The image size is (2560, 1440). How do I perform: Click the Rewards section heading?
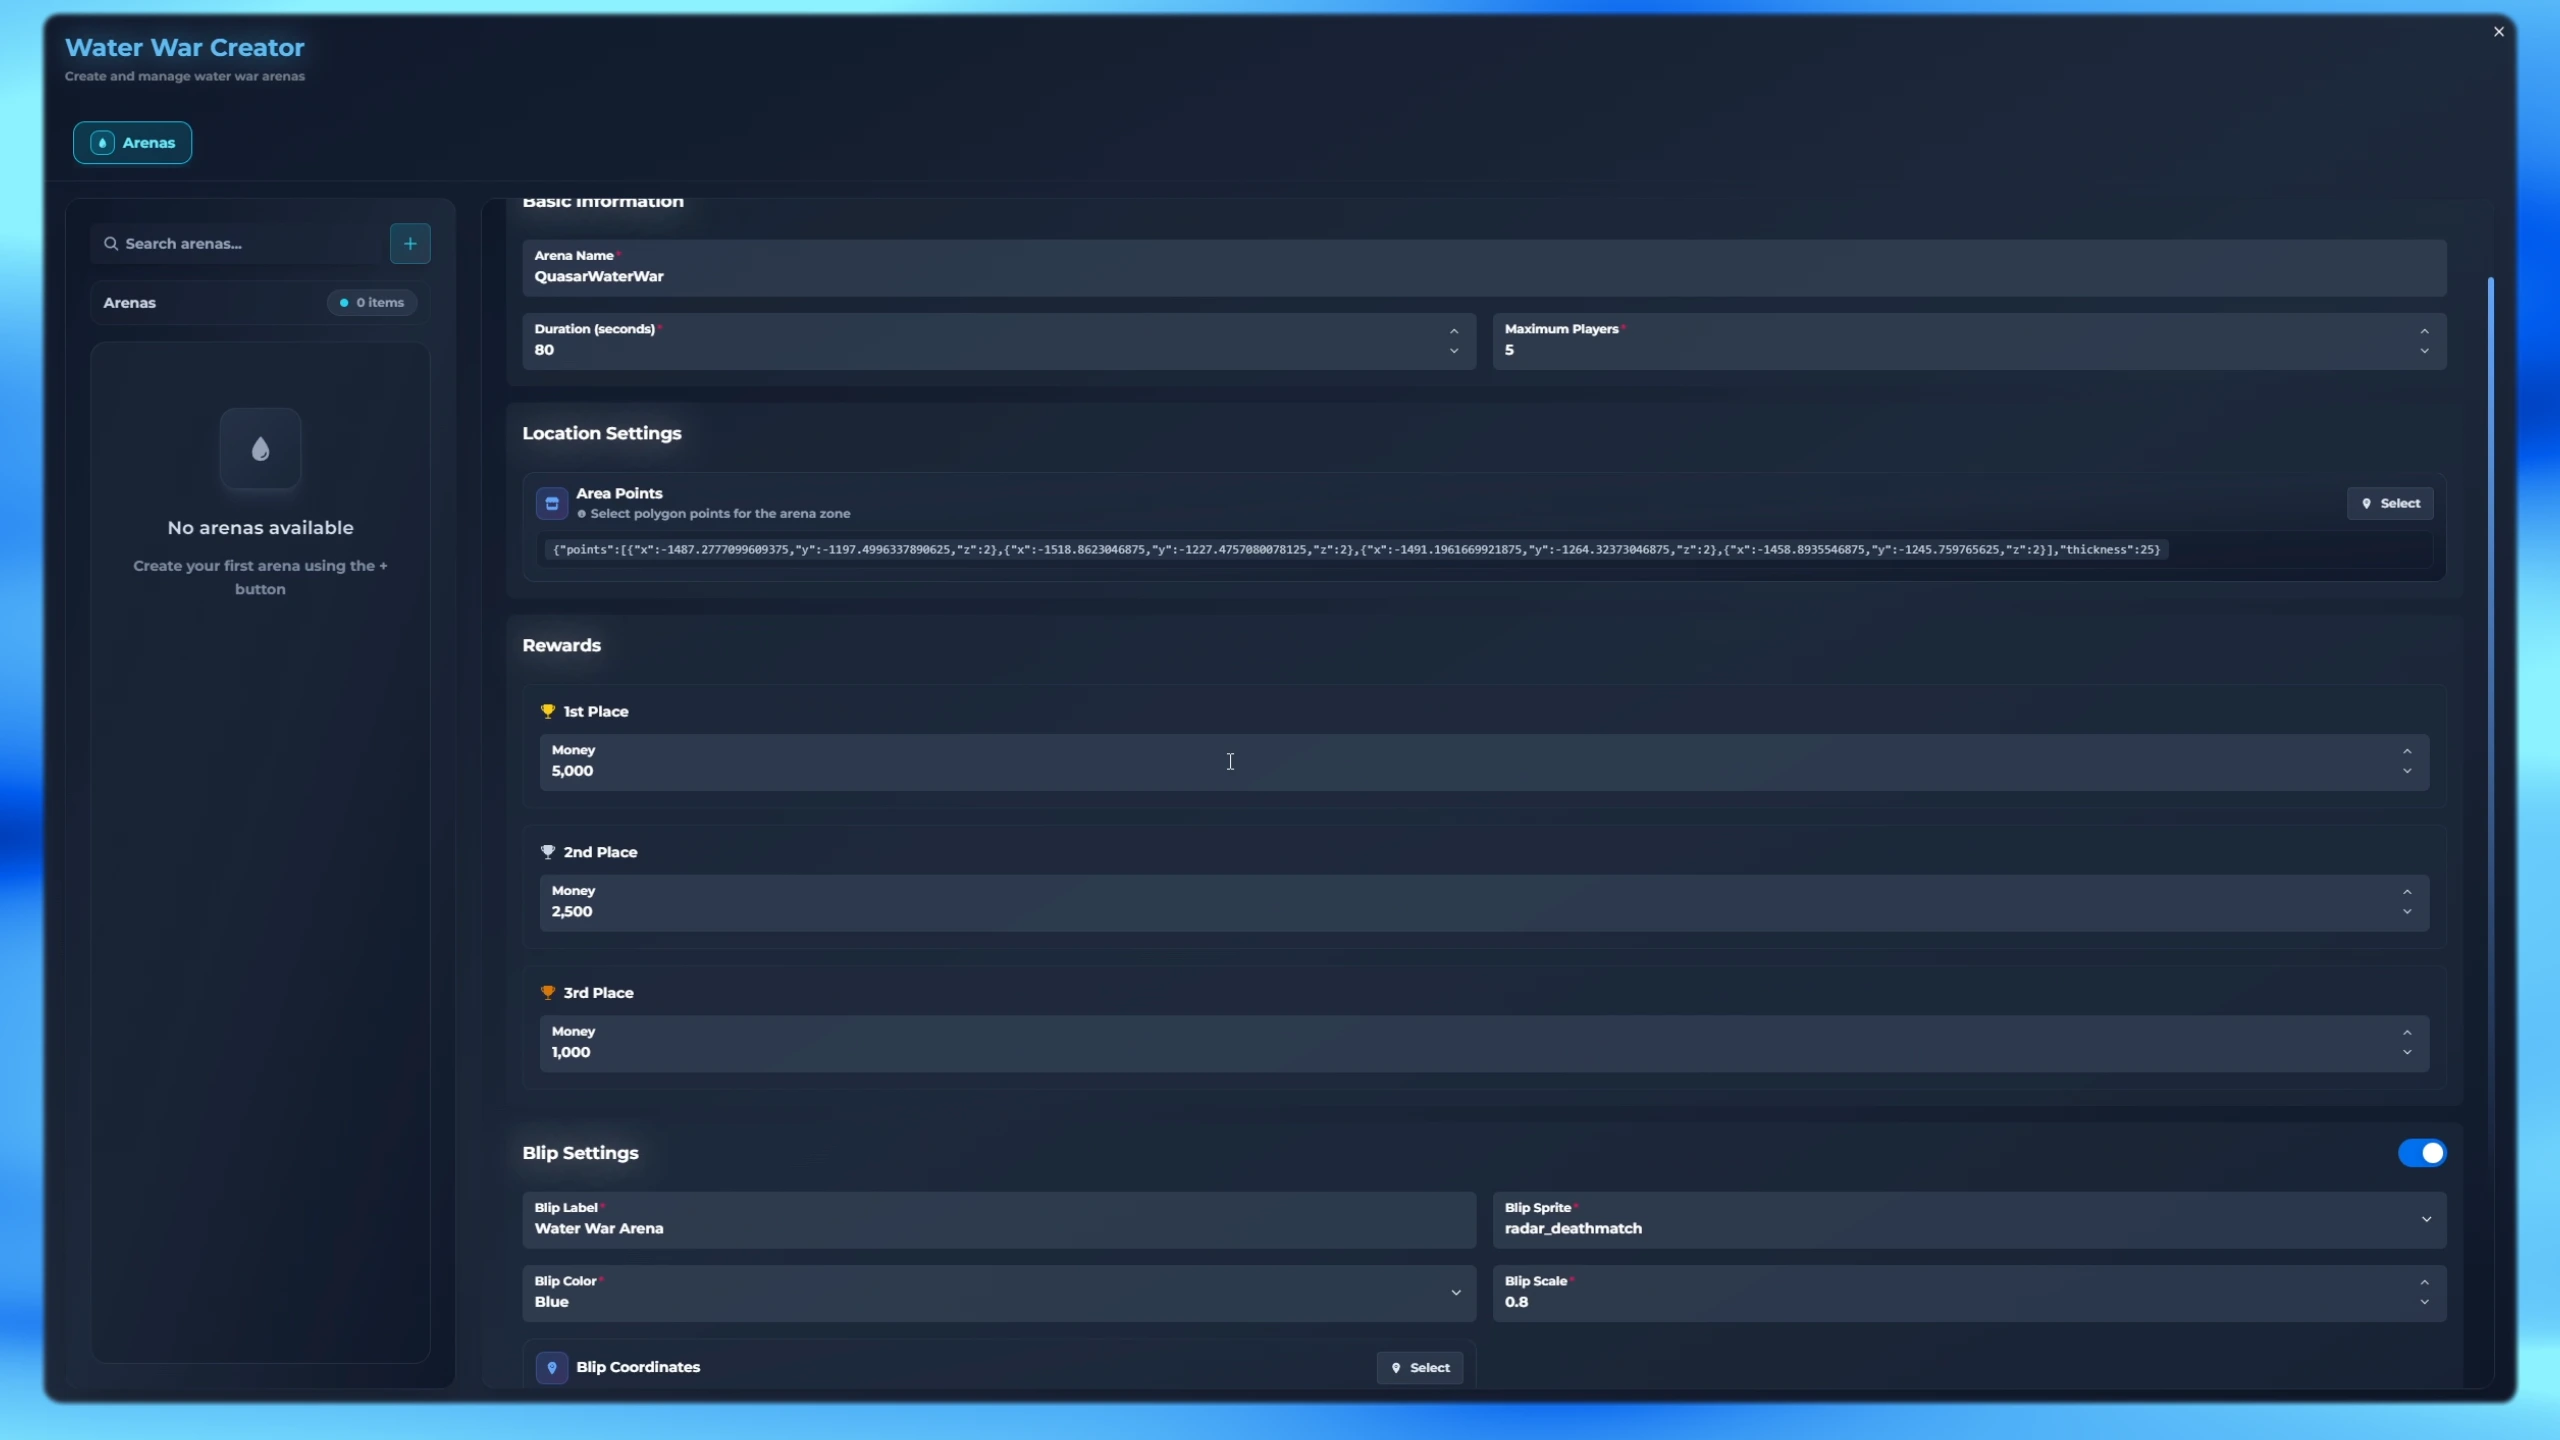point(561,645)
